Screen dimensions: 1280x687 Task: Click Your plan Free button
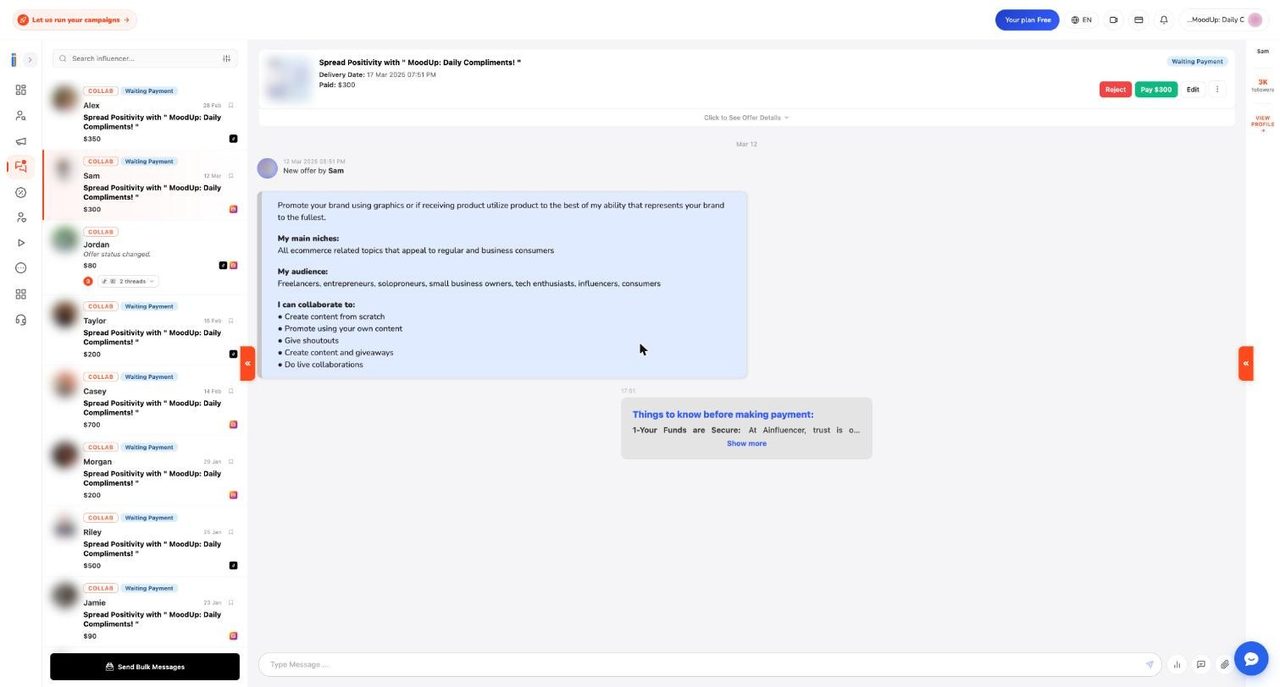click(1027, 20)
